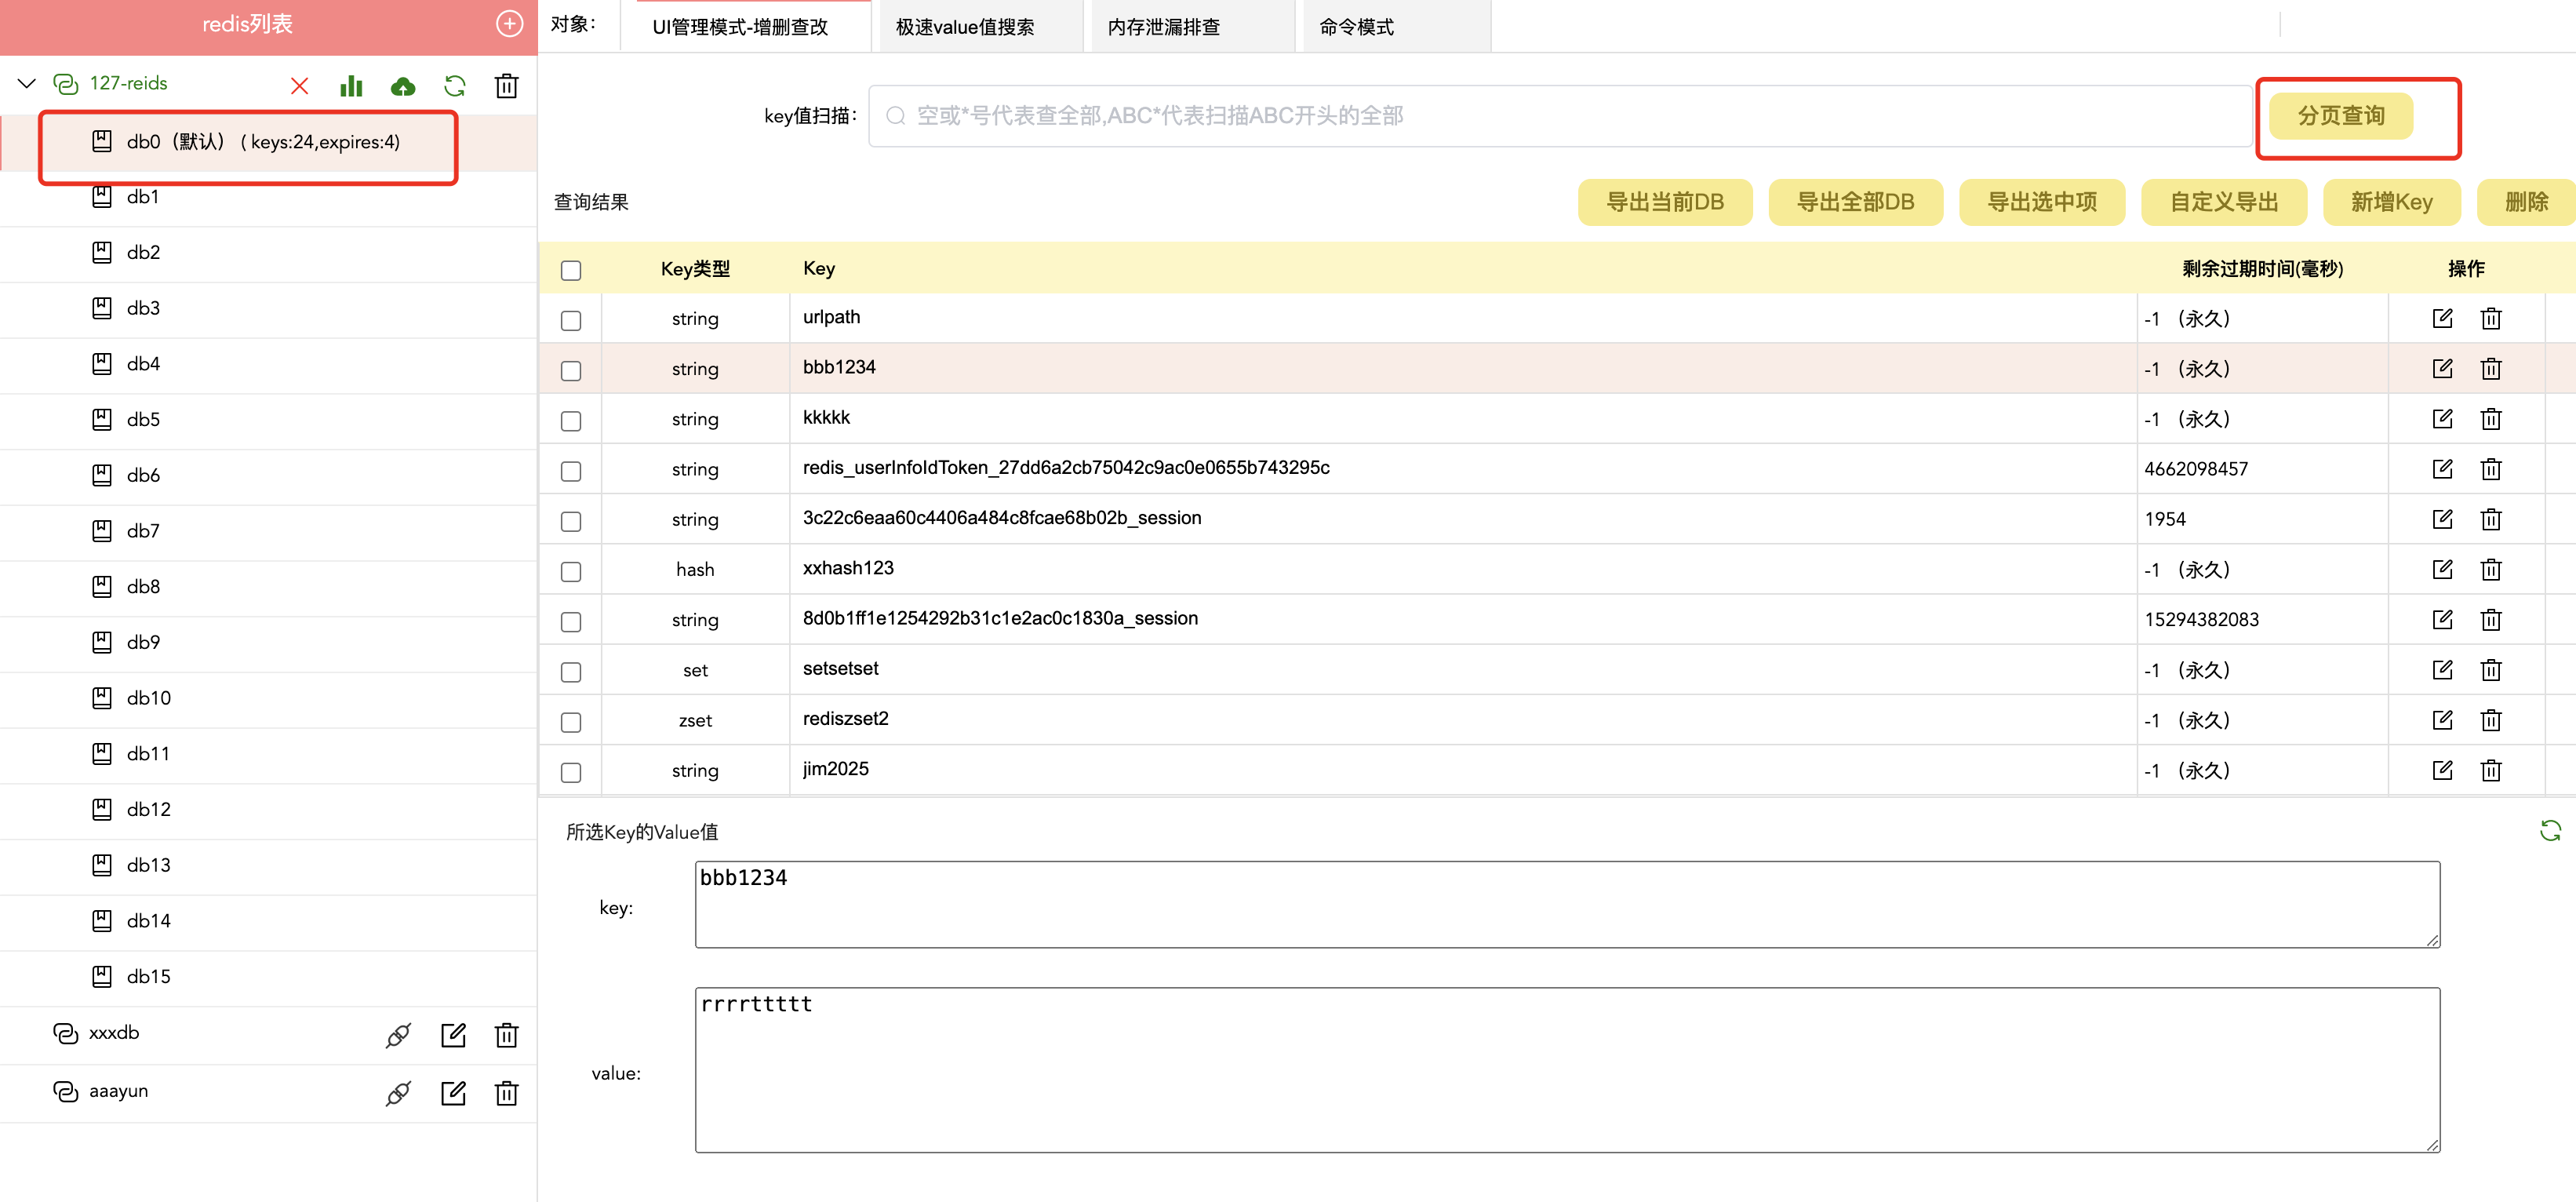Edit the xxhash123 key
Screen dimensions: 2576x1202
[x=2441, y=570]
